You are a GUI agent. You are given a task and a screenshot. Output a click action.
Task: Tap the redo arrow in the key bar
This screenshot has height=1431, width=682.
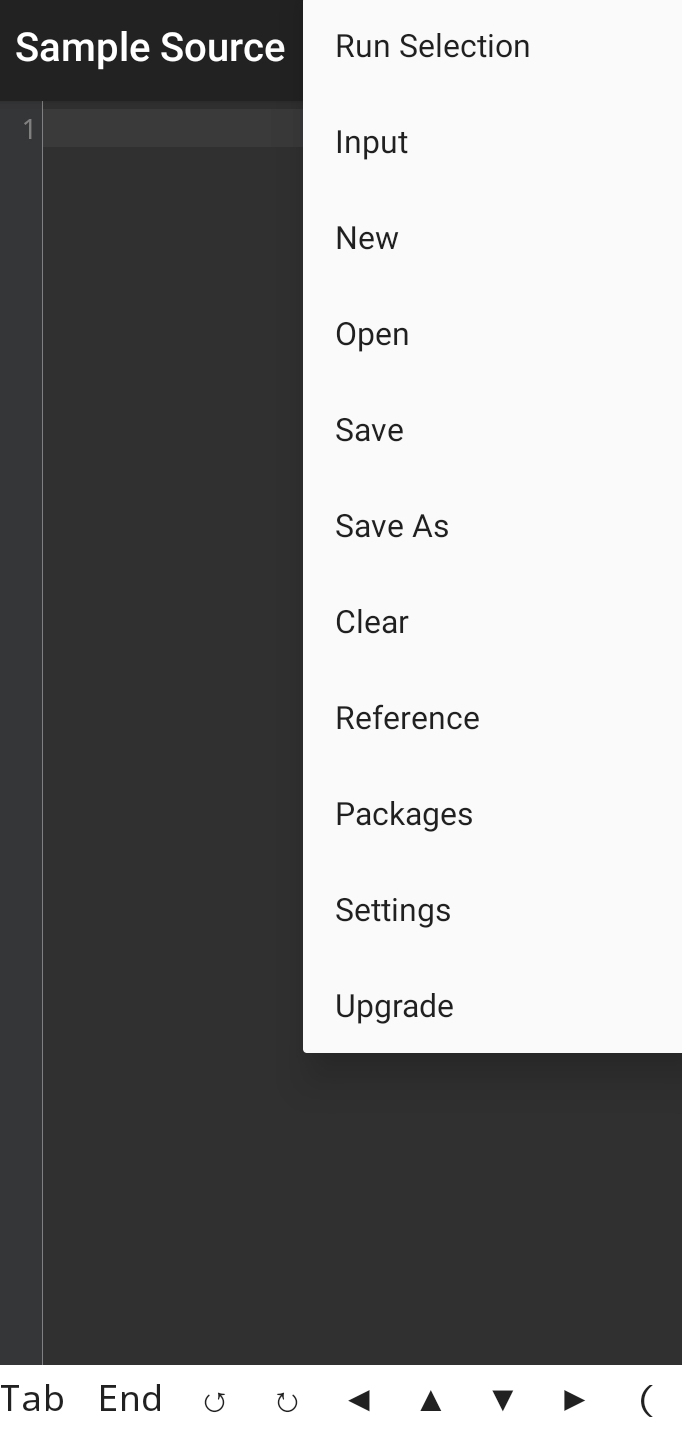click(287, 1401)
